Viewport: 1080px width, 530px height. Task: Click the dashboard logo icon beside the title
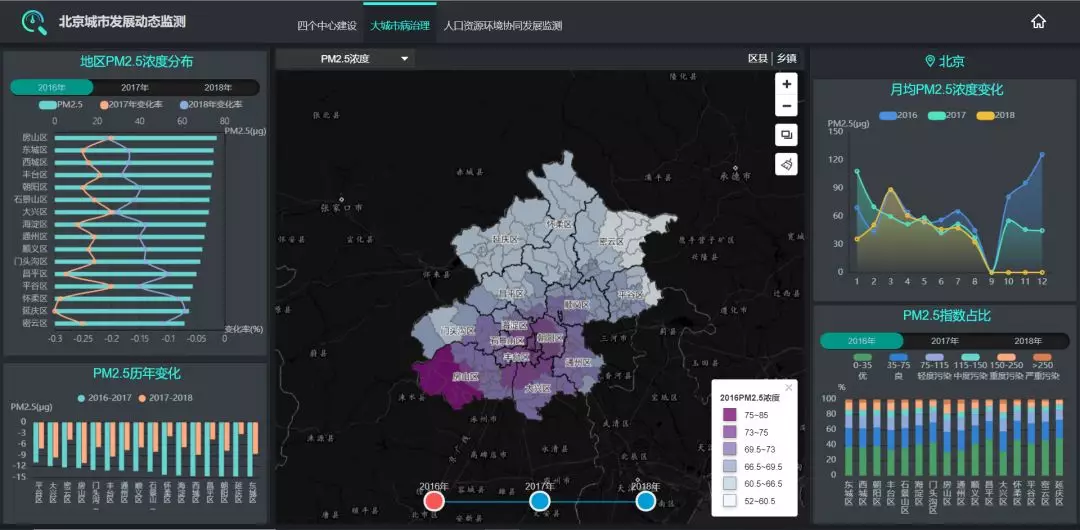pos(34,22)
